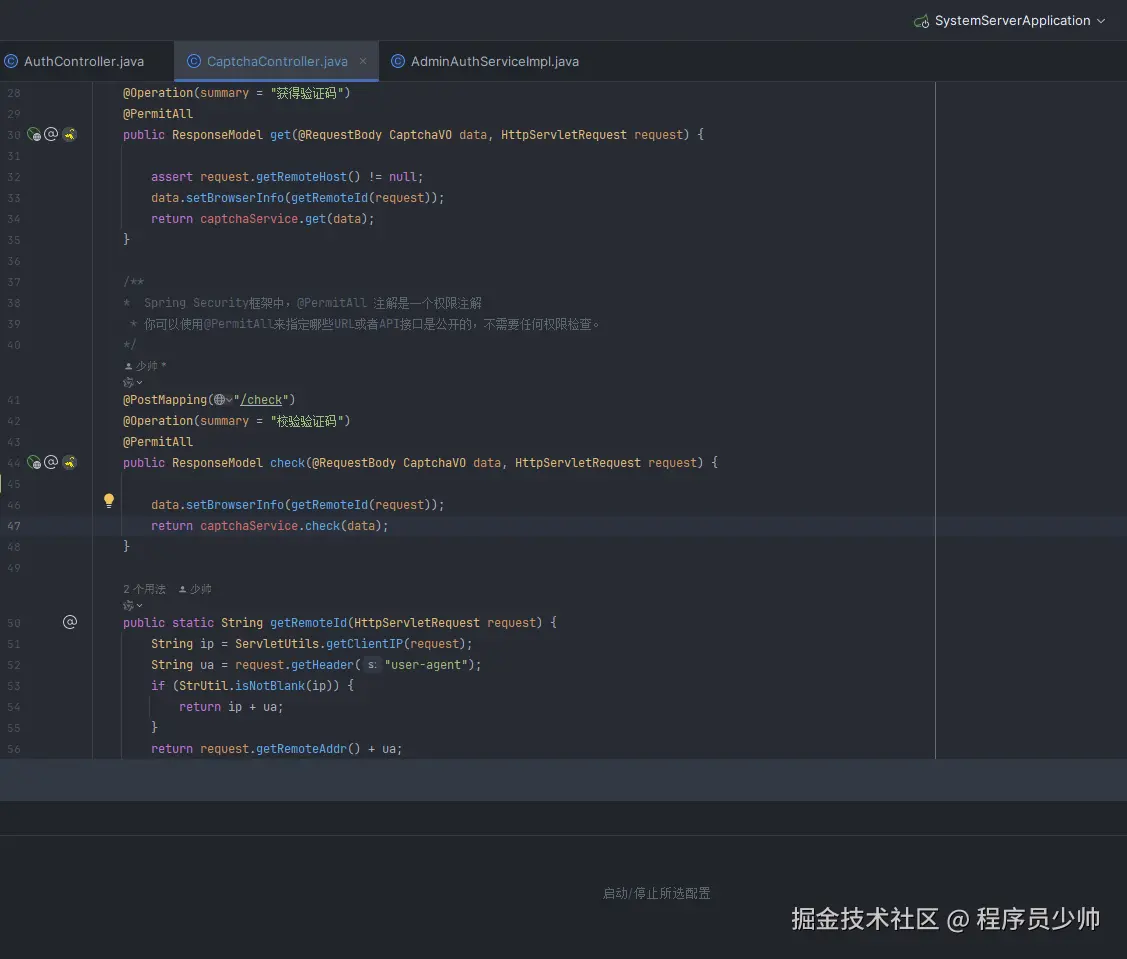Screen dimensions: 1127x959
Task: Click the "user-agent" string literal
Action: point(426,665)
